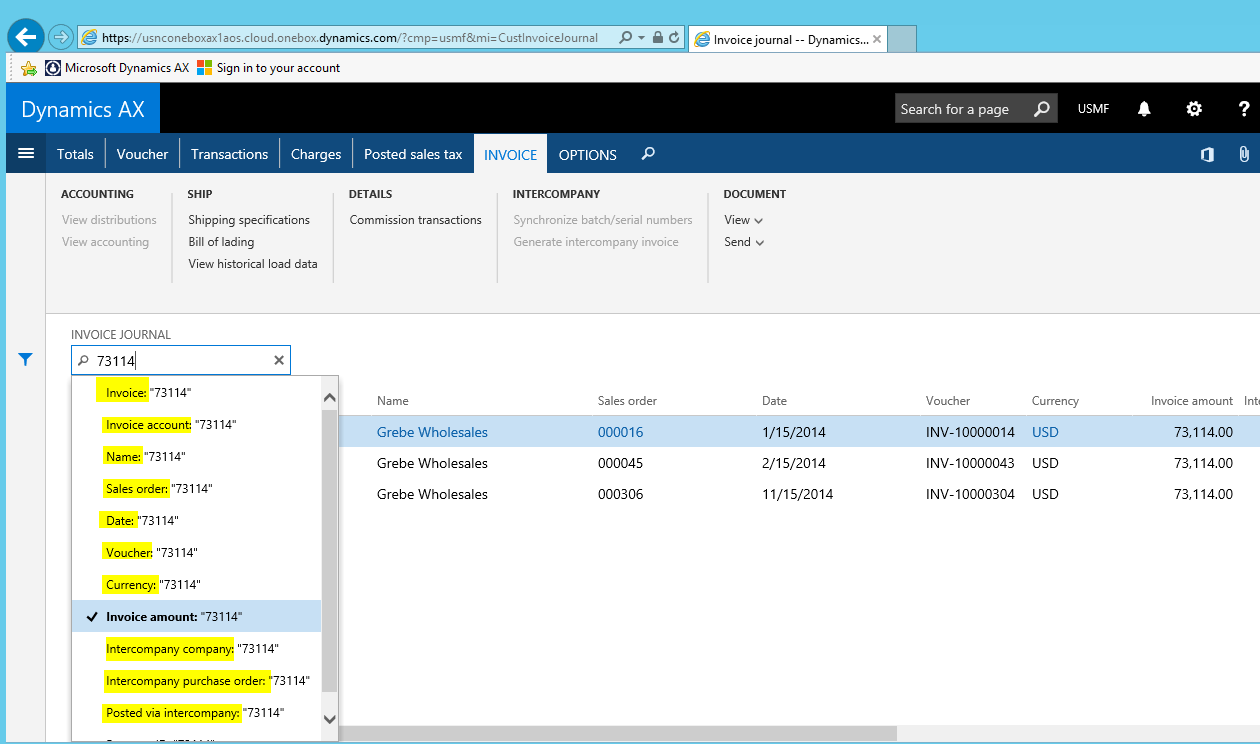1260x744 pixels.
Task: Click the Search for a page box
Action: pos(960,109)
